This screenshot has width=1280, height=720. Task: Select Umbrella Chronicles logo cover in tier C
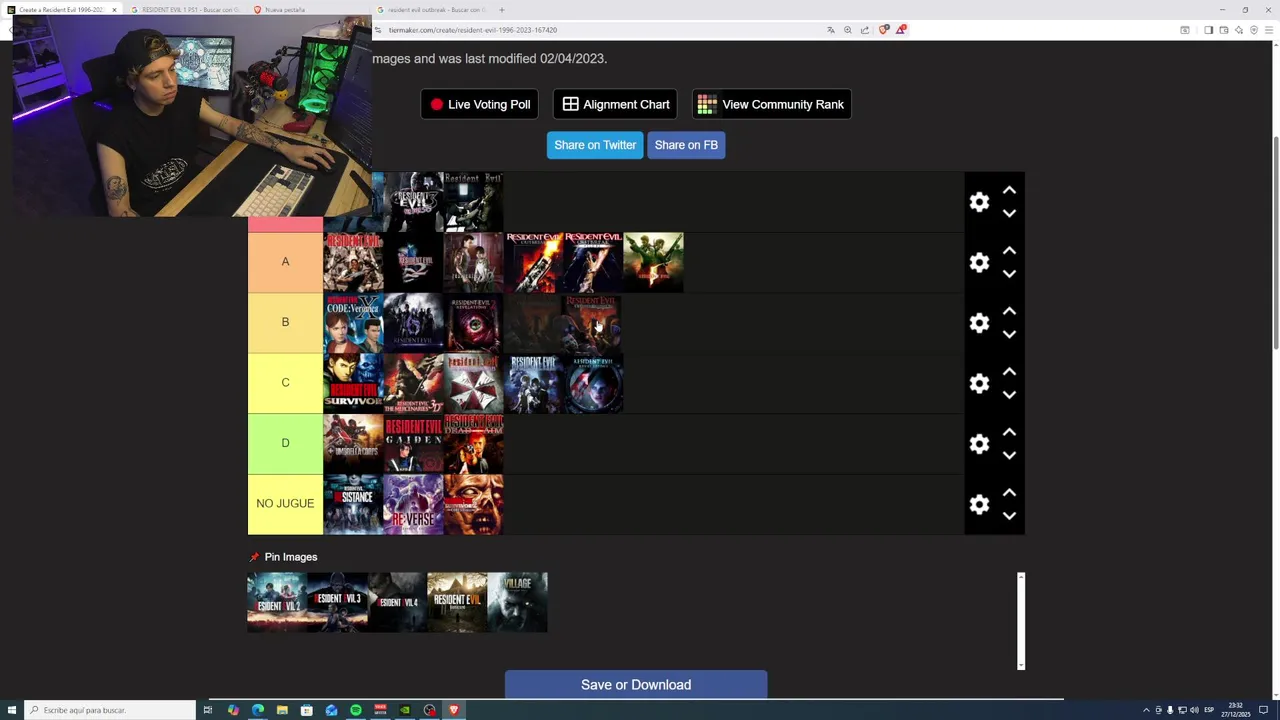pos(473,383)
